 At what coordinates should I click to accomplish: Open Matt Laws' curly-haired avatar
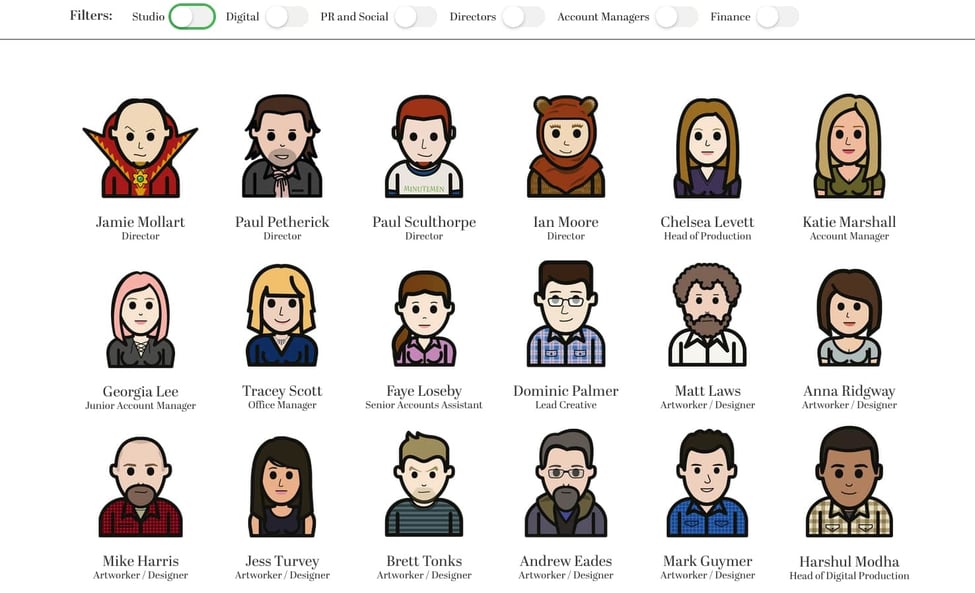point(708,315)
